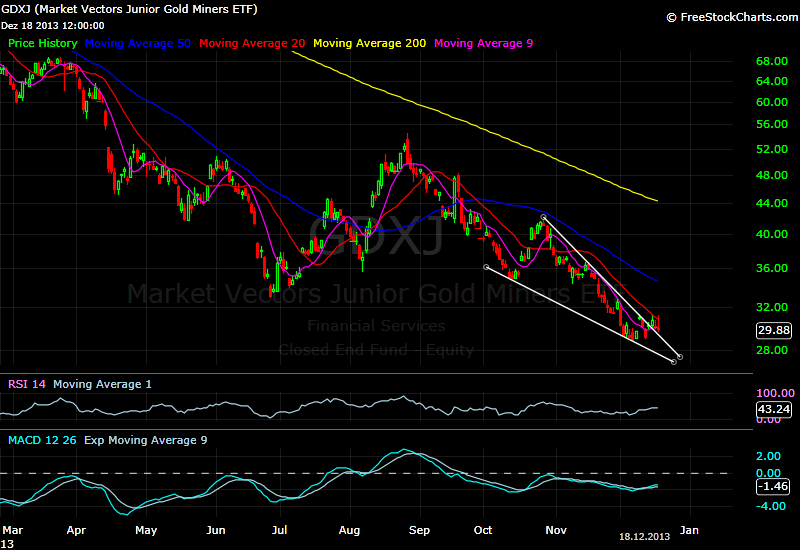Click the 36.00 price axis label

(772, 268)
